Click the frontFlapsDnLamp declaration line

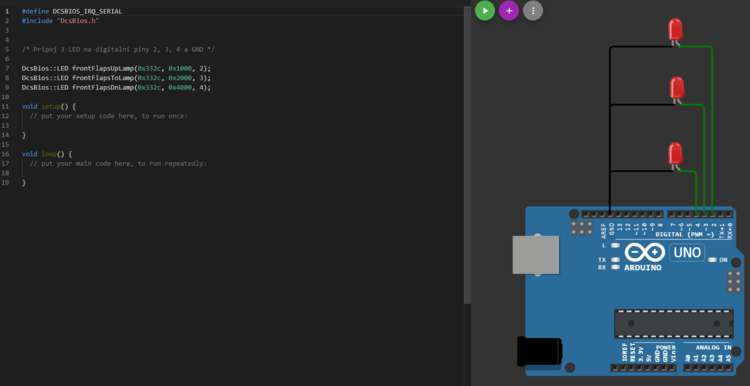coord(116,88)
